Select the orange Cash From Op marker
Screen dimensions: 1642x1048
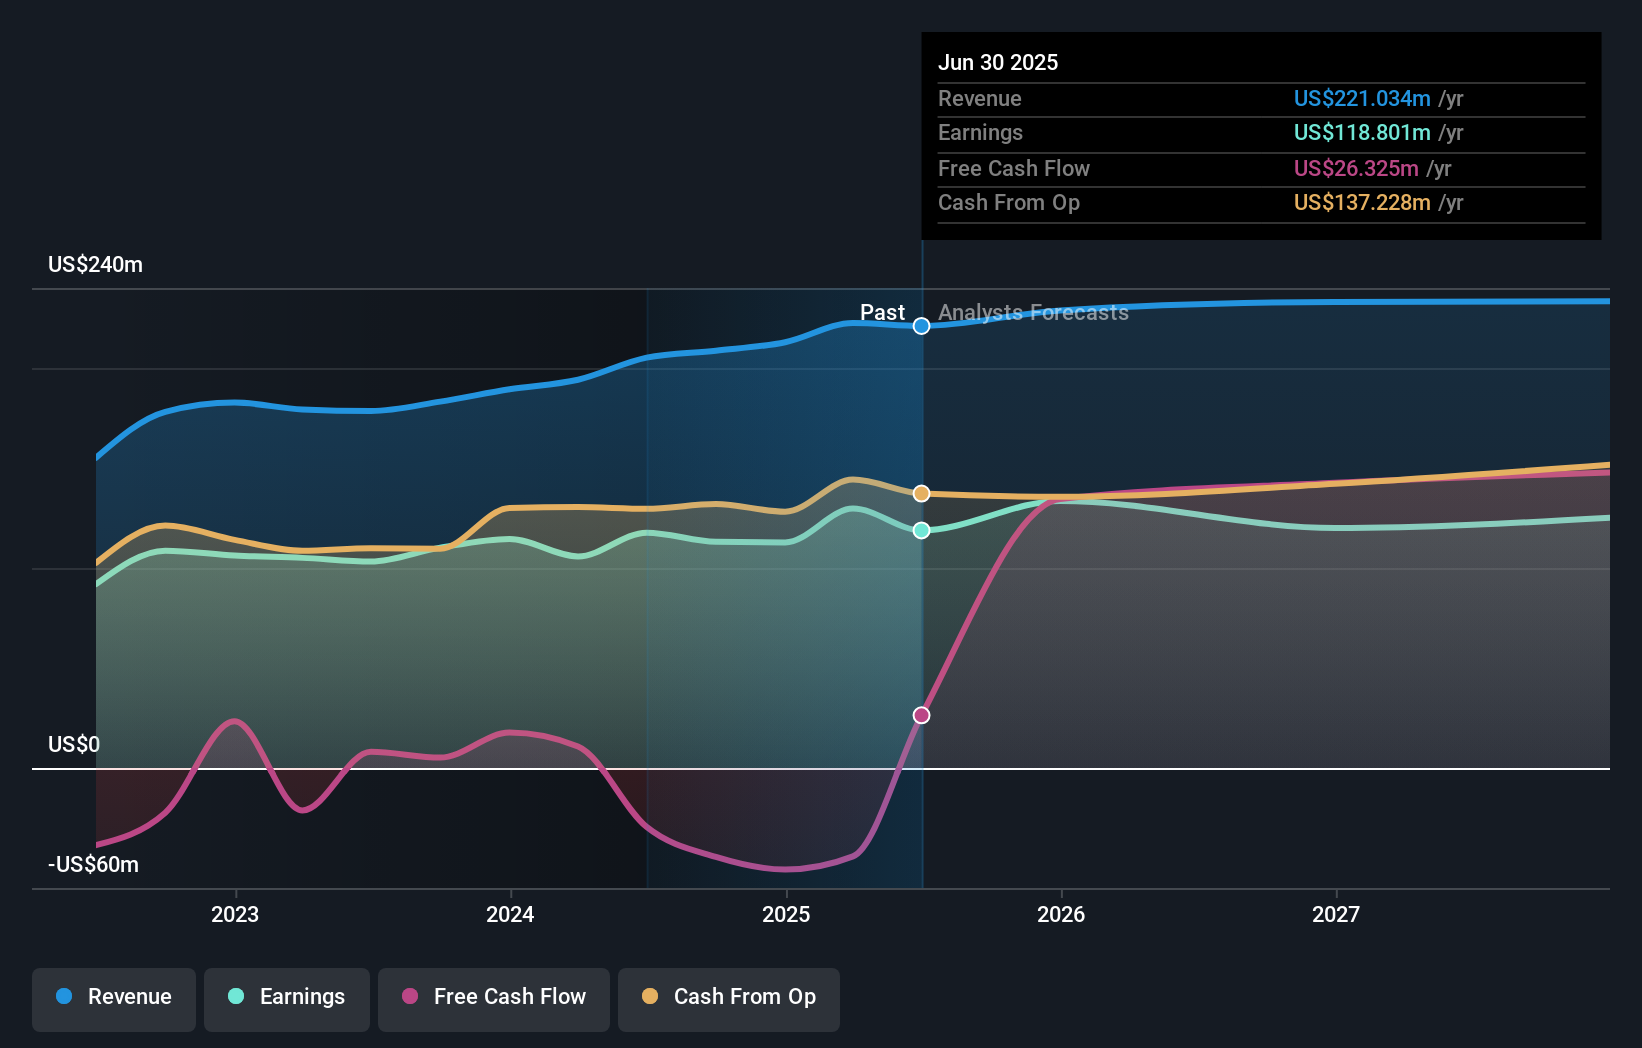tap(920, 493)
